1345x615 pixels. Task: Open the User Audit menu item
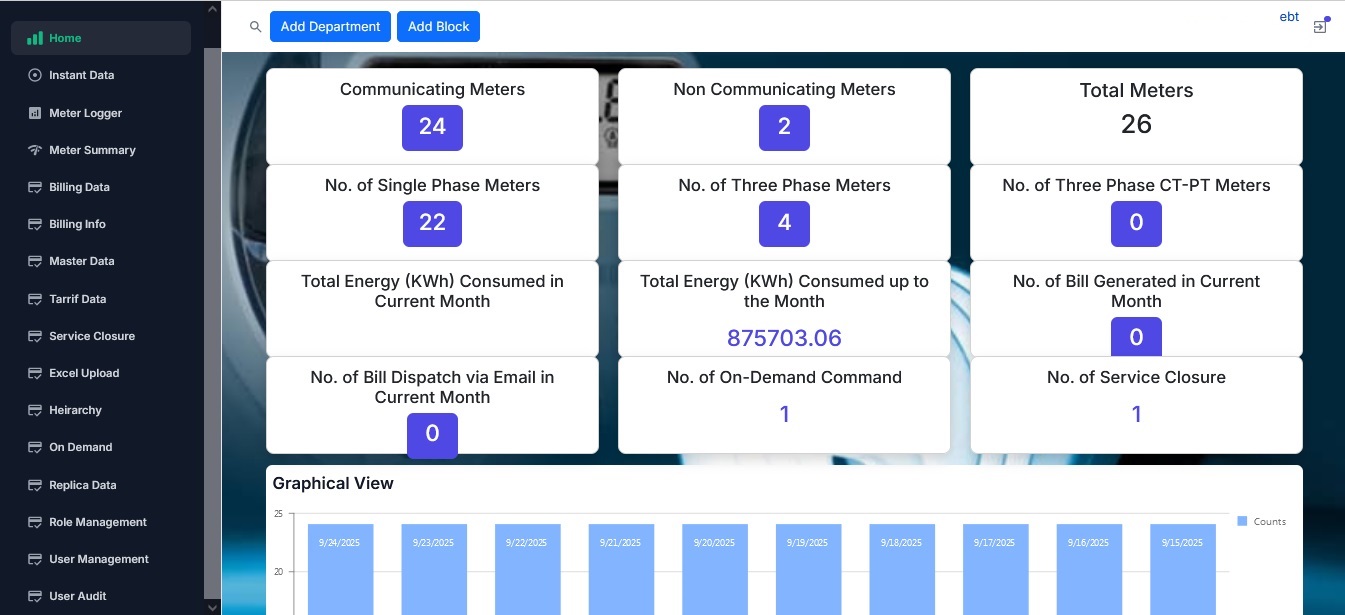(x=77, y=596)
